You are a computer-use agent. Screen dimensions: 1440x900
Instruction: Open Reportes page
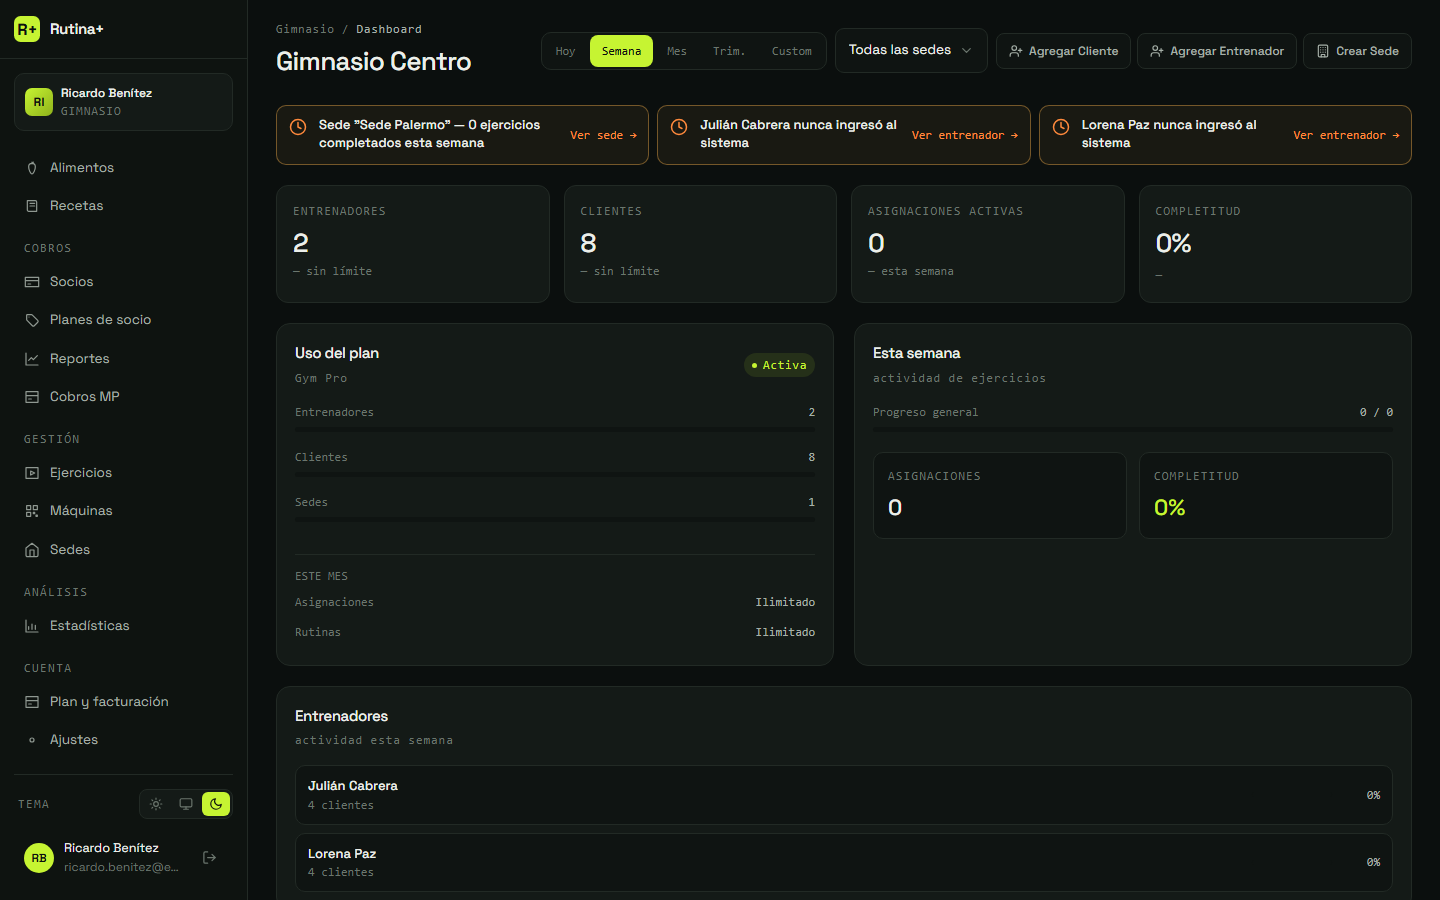[x=123, y=359]
